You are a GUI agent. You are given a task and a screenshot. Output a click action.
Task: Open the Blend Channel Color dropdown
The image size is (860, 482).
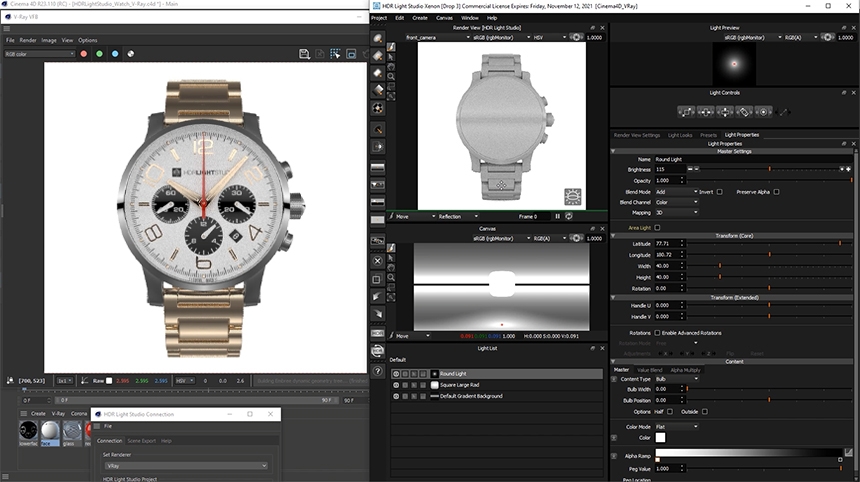click(x=676, y=202)
